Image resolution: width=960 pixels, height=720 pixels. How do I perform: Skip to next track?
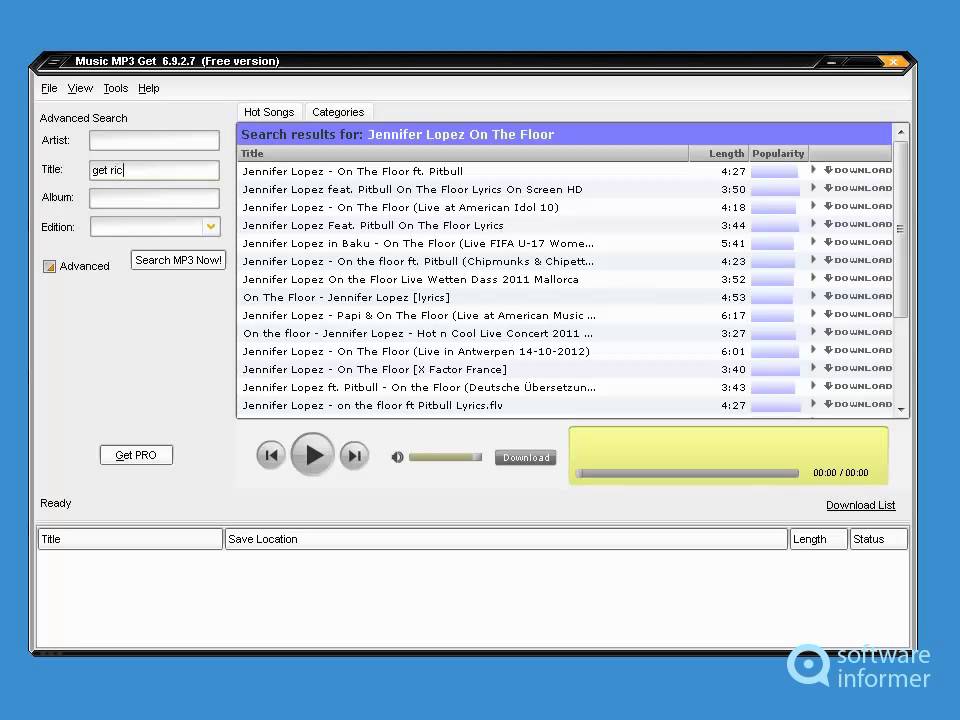tap(354, 456)
